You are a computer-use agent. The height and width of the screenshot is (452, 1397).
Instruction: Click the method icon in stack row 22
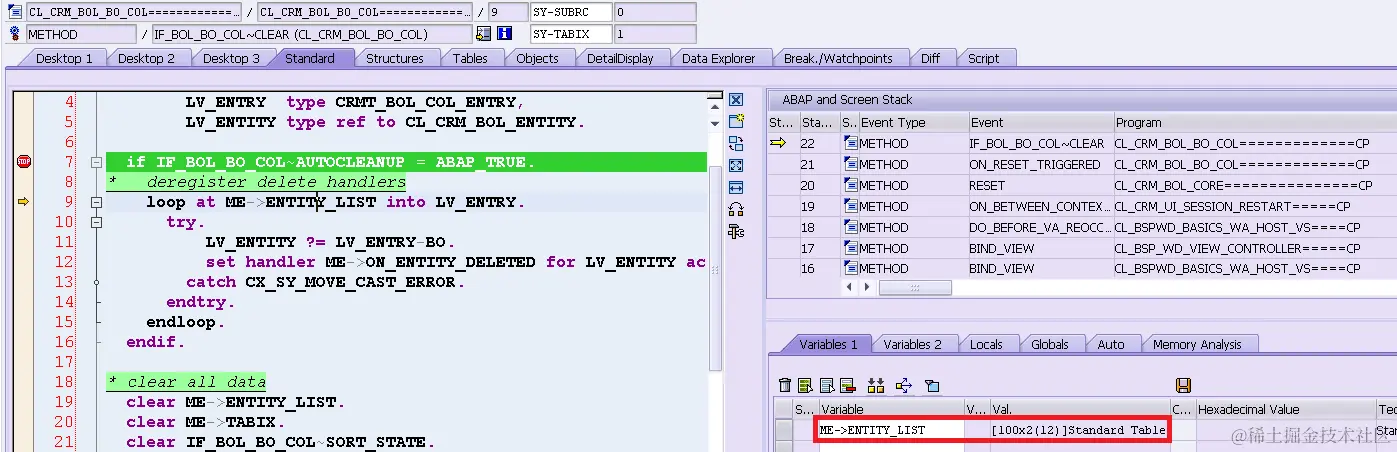pyautogui.click(x=850, y=143)
